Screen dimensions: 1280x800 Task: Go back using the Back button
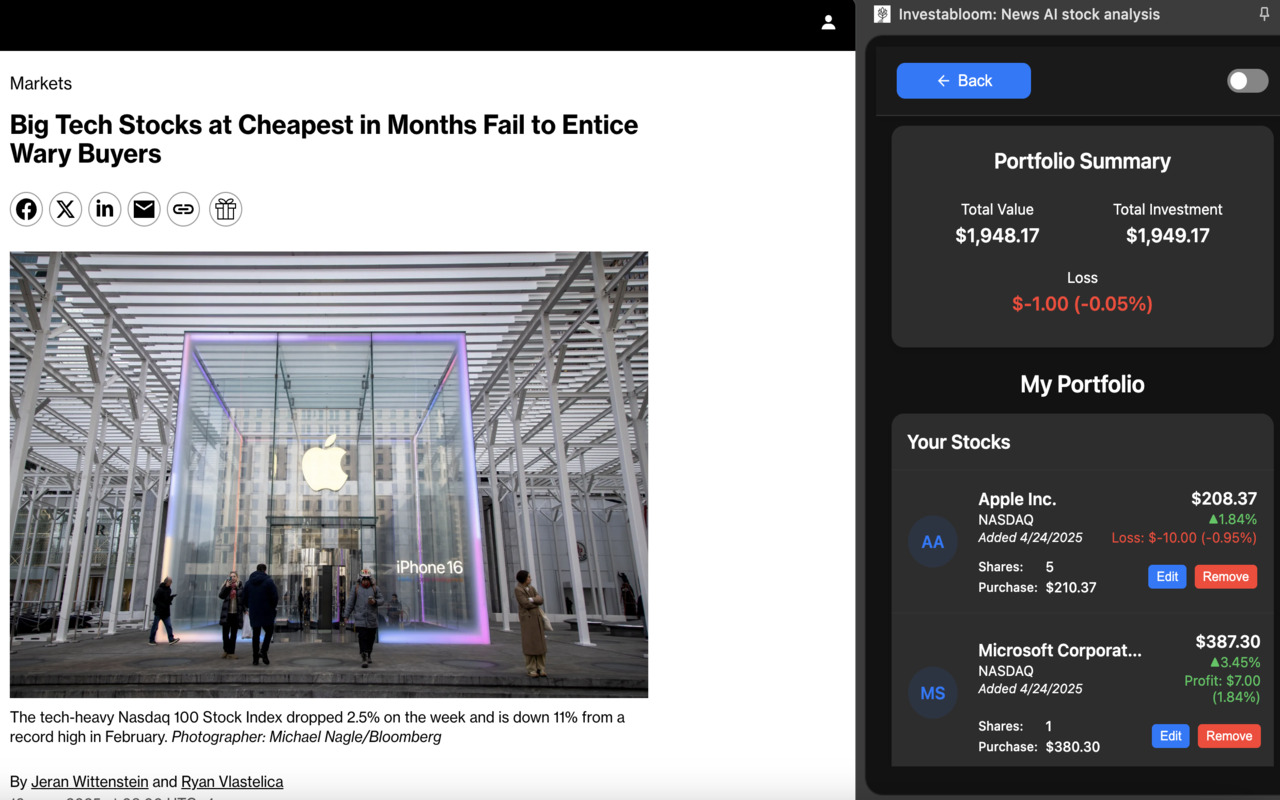[x=964, y=81]
